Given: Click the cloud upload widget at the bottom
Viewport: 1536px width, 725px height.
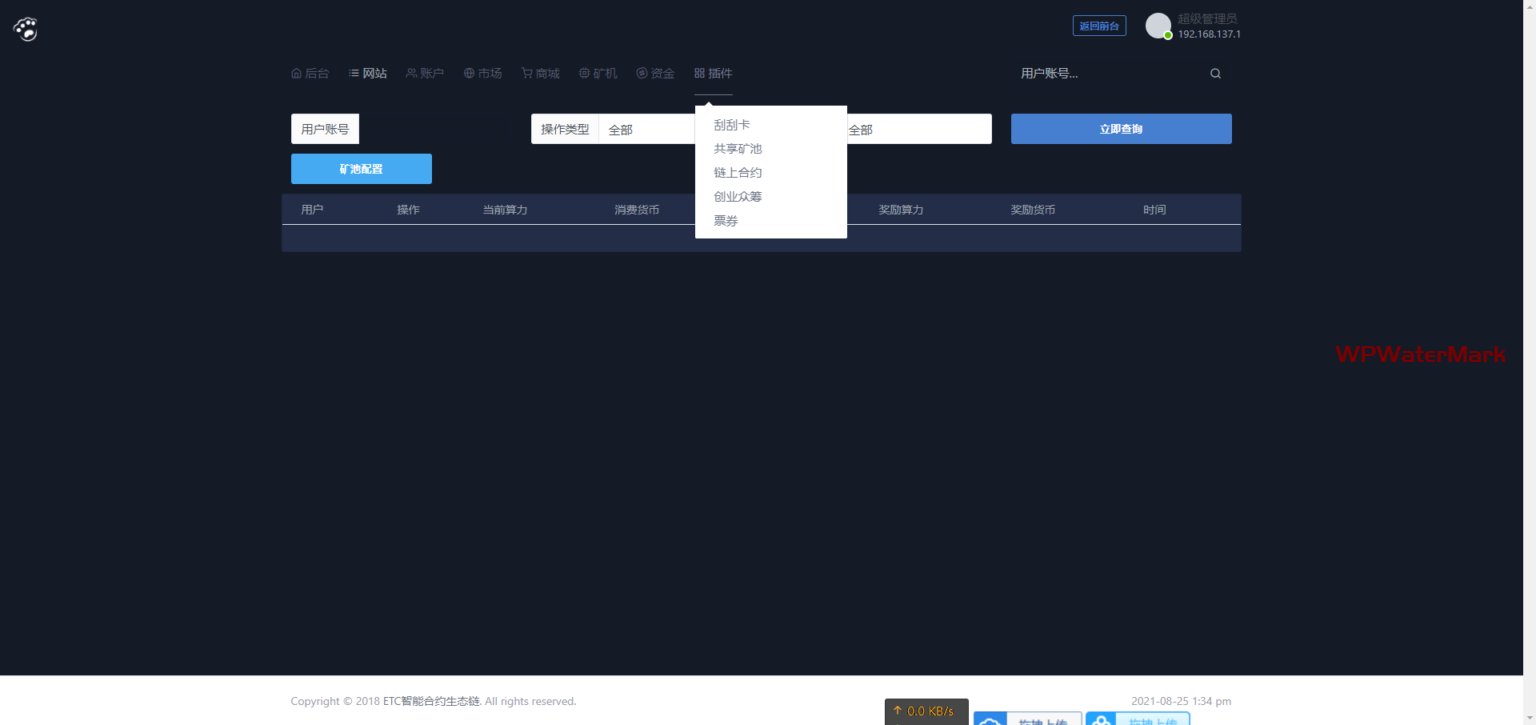Looking at the screenshot, I should [1027, 718].
